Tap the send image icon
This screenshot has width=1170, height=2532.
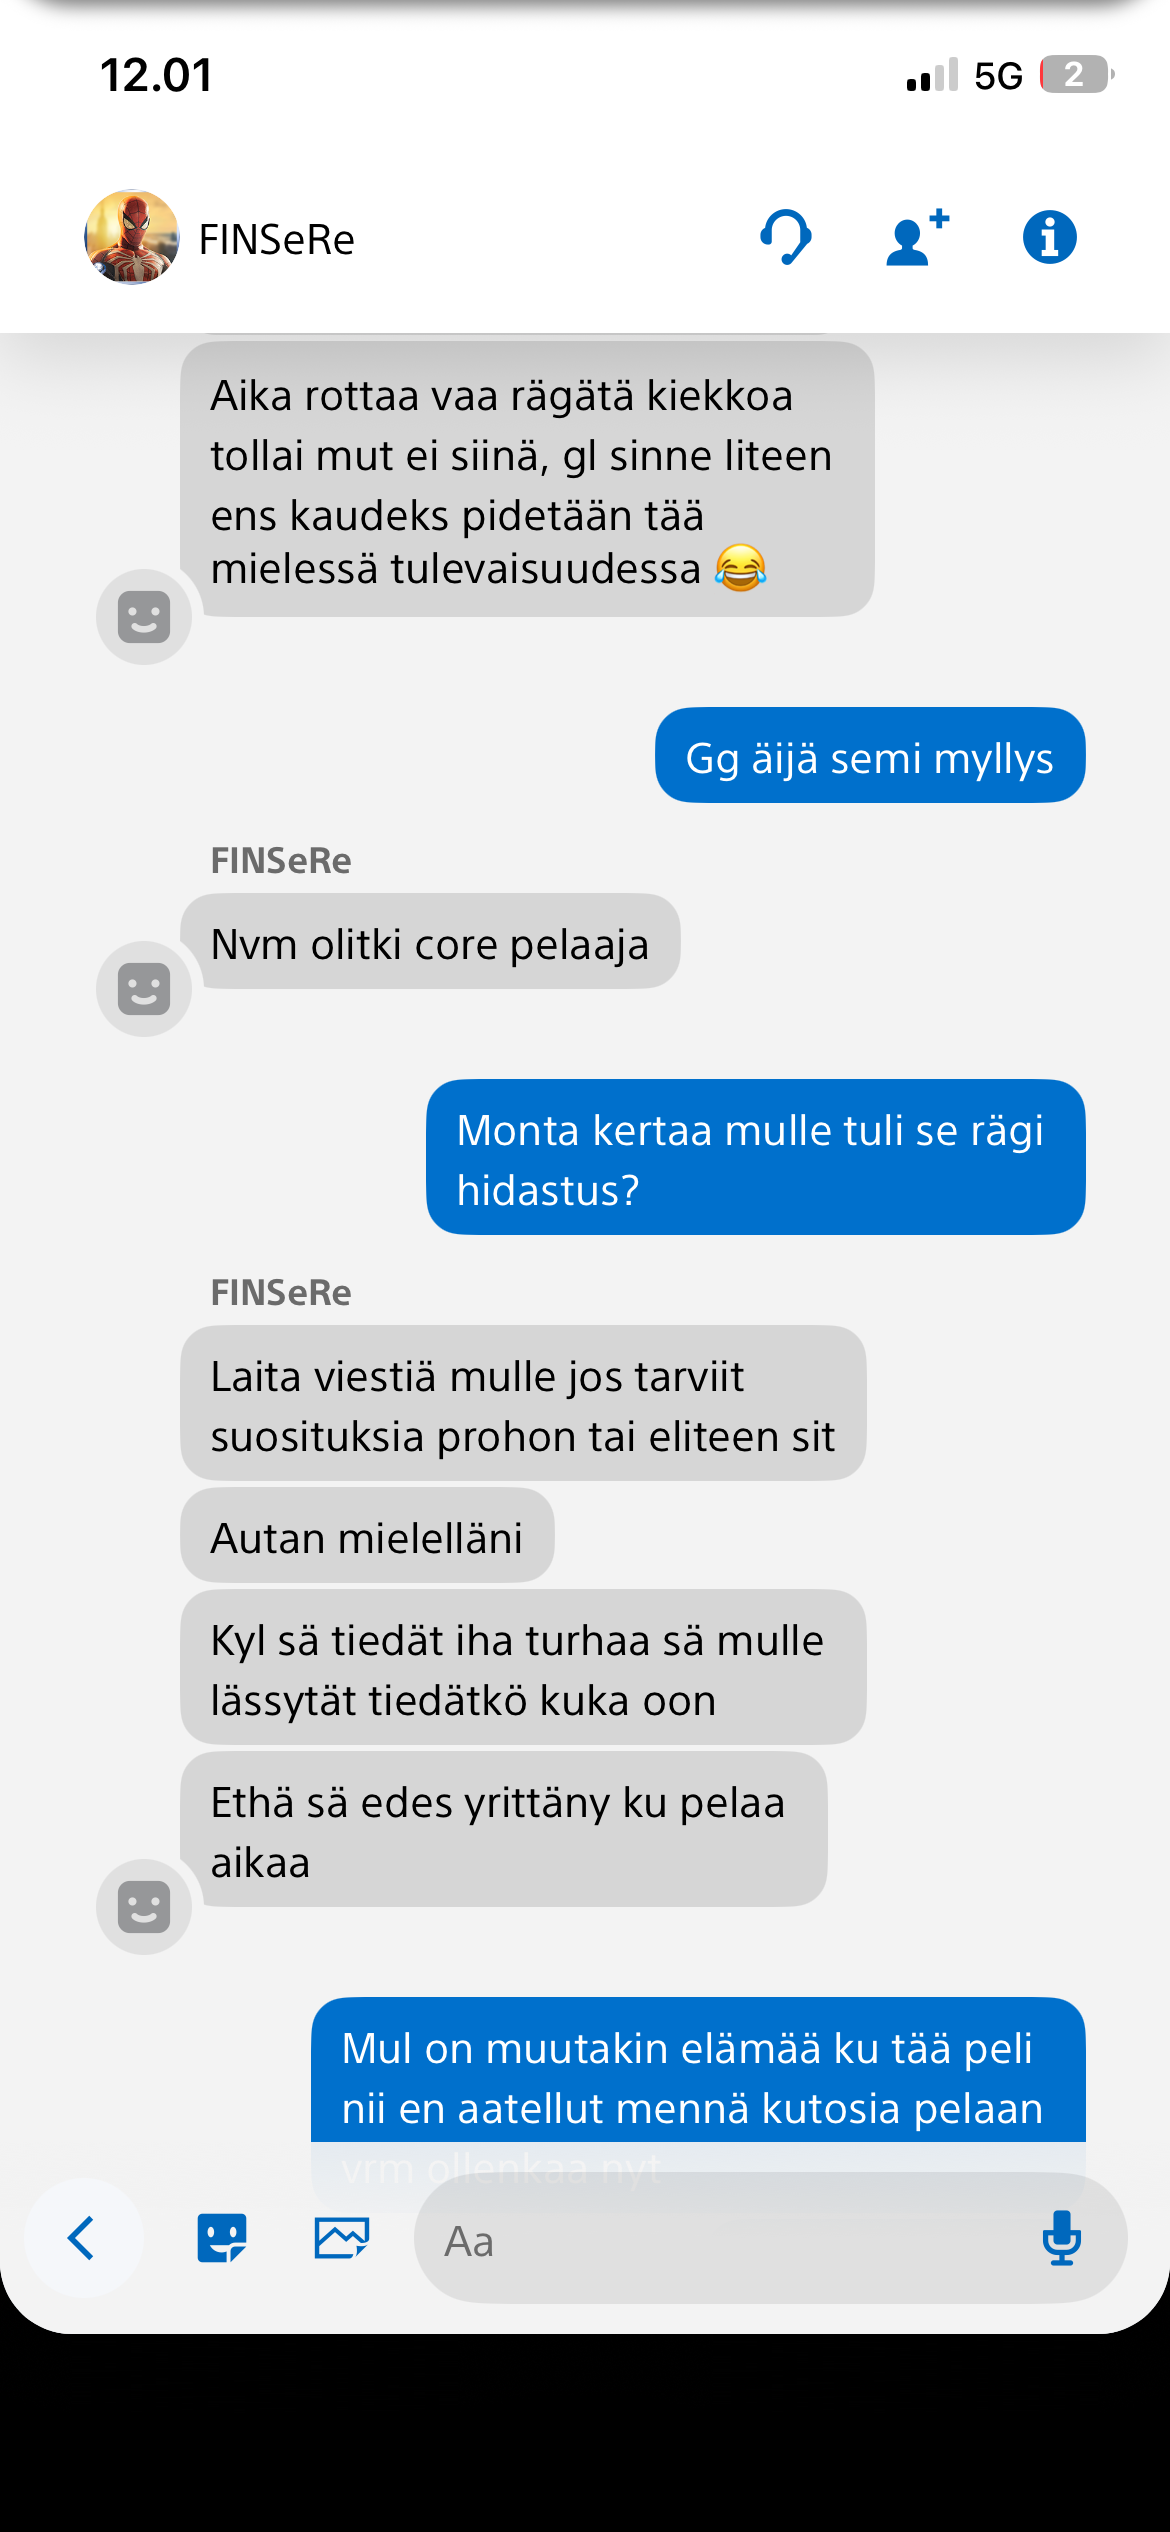(x=341, y=2238)
